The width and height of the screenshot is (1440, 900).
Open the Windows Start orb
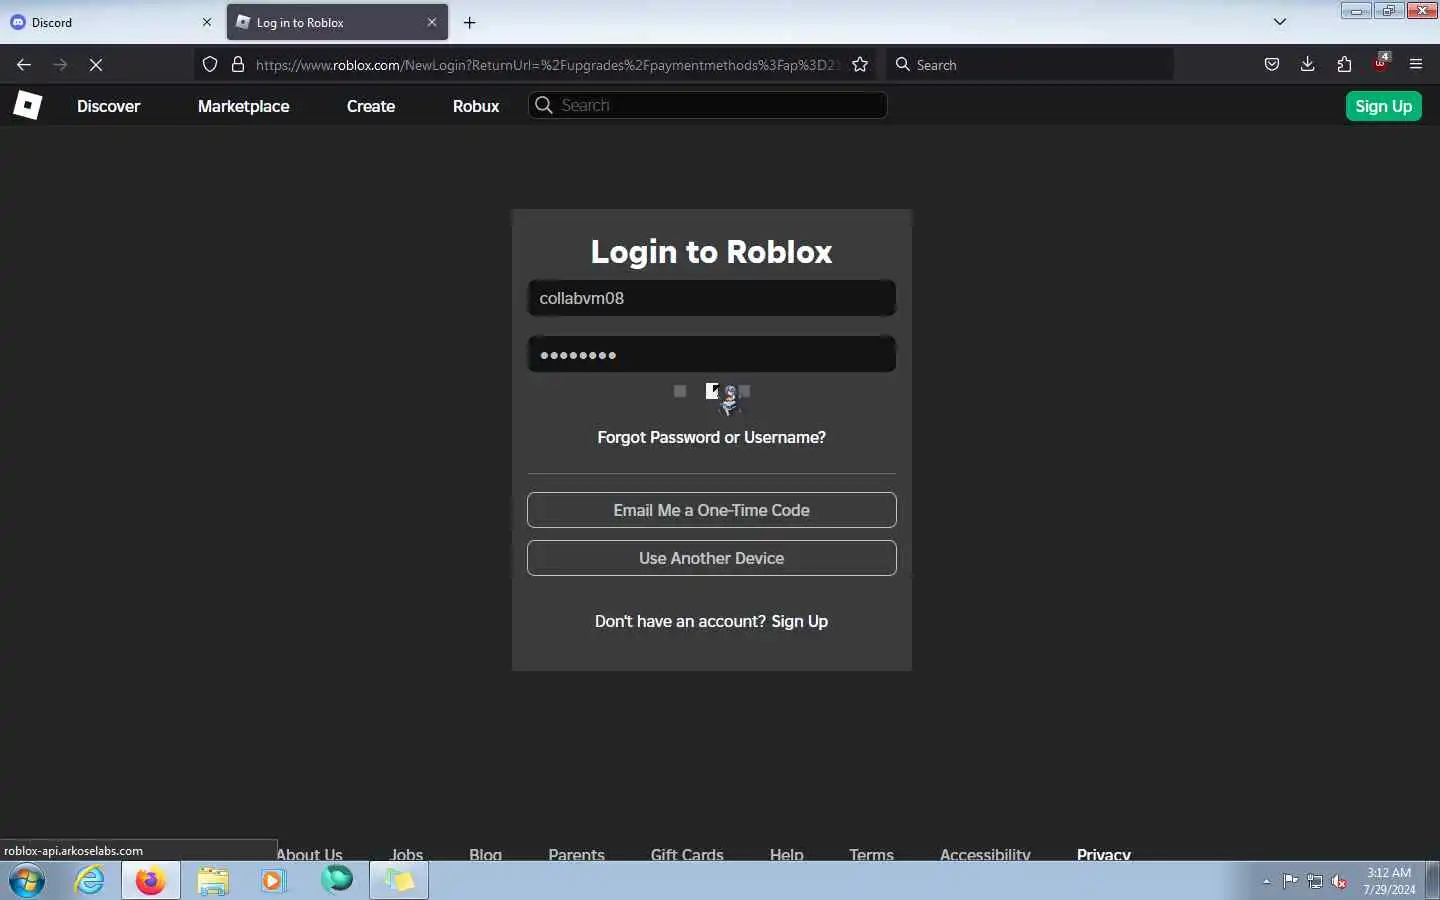click(27, 881)
